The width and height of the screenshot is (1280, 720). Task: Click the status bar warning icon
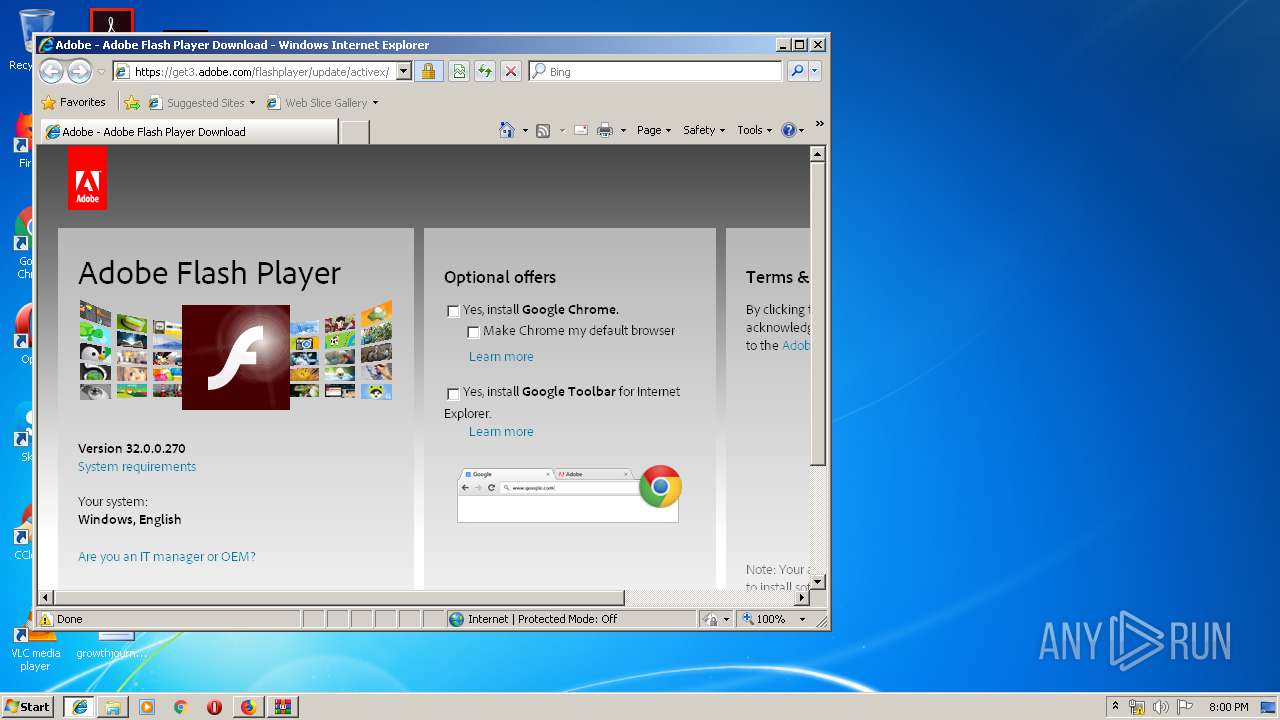[x=46, y=619]
